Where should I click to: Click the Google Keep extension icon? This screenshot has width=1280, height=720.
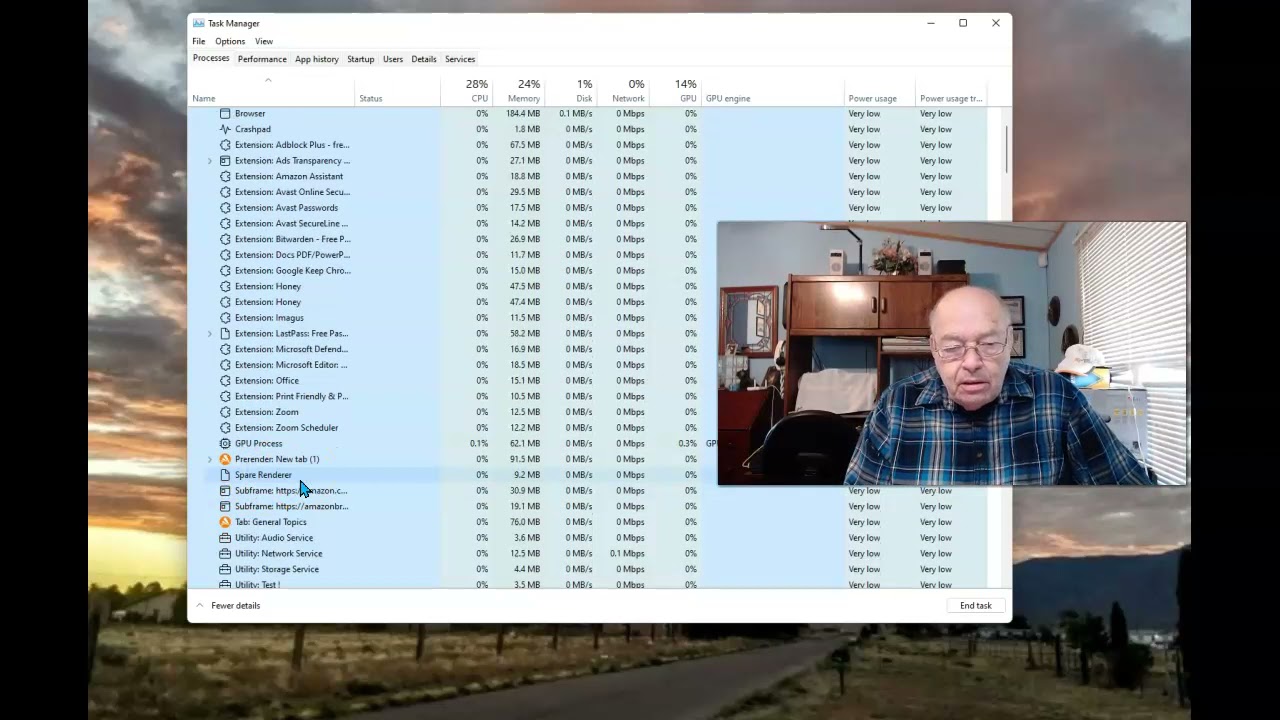point(225,270)
